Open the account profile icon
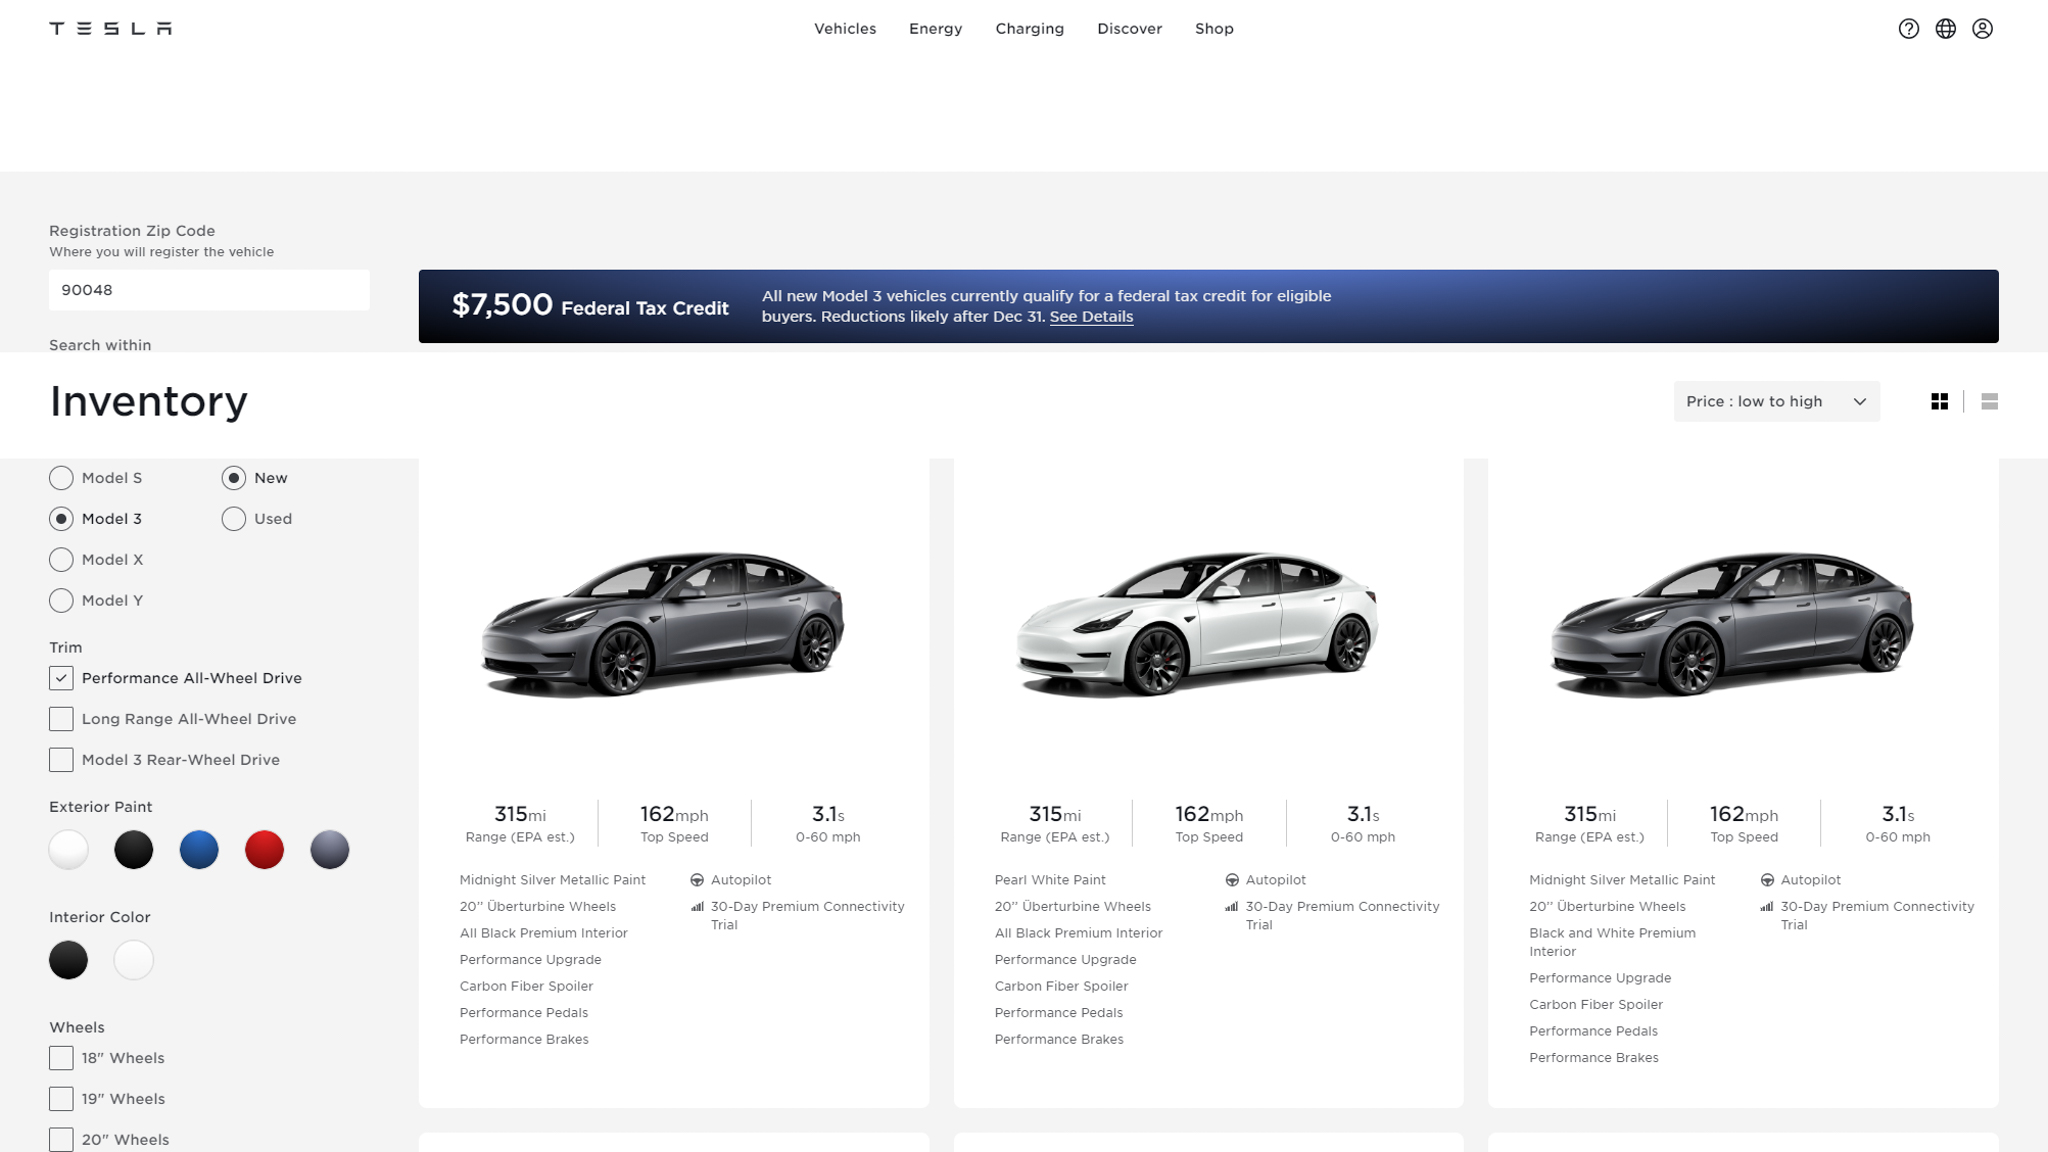 (1982, 29)
